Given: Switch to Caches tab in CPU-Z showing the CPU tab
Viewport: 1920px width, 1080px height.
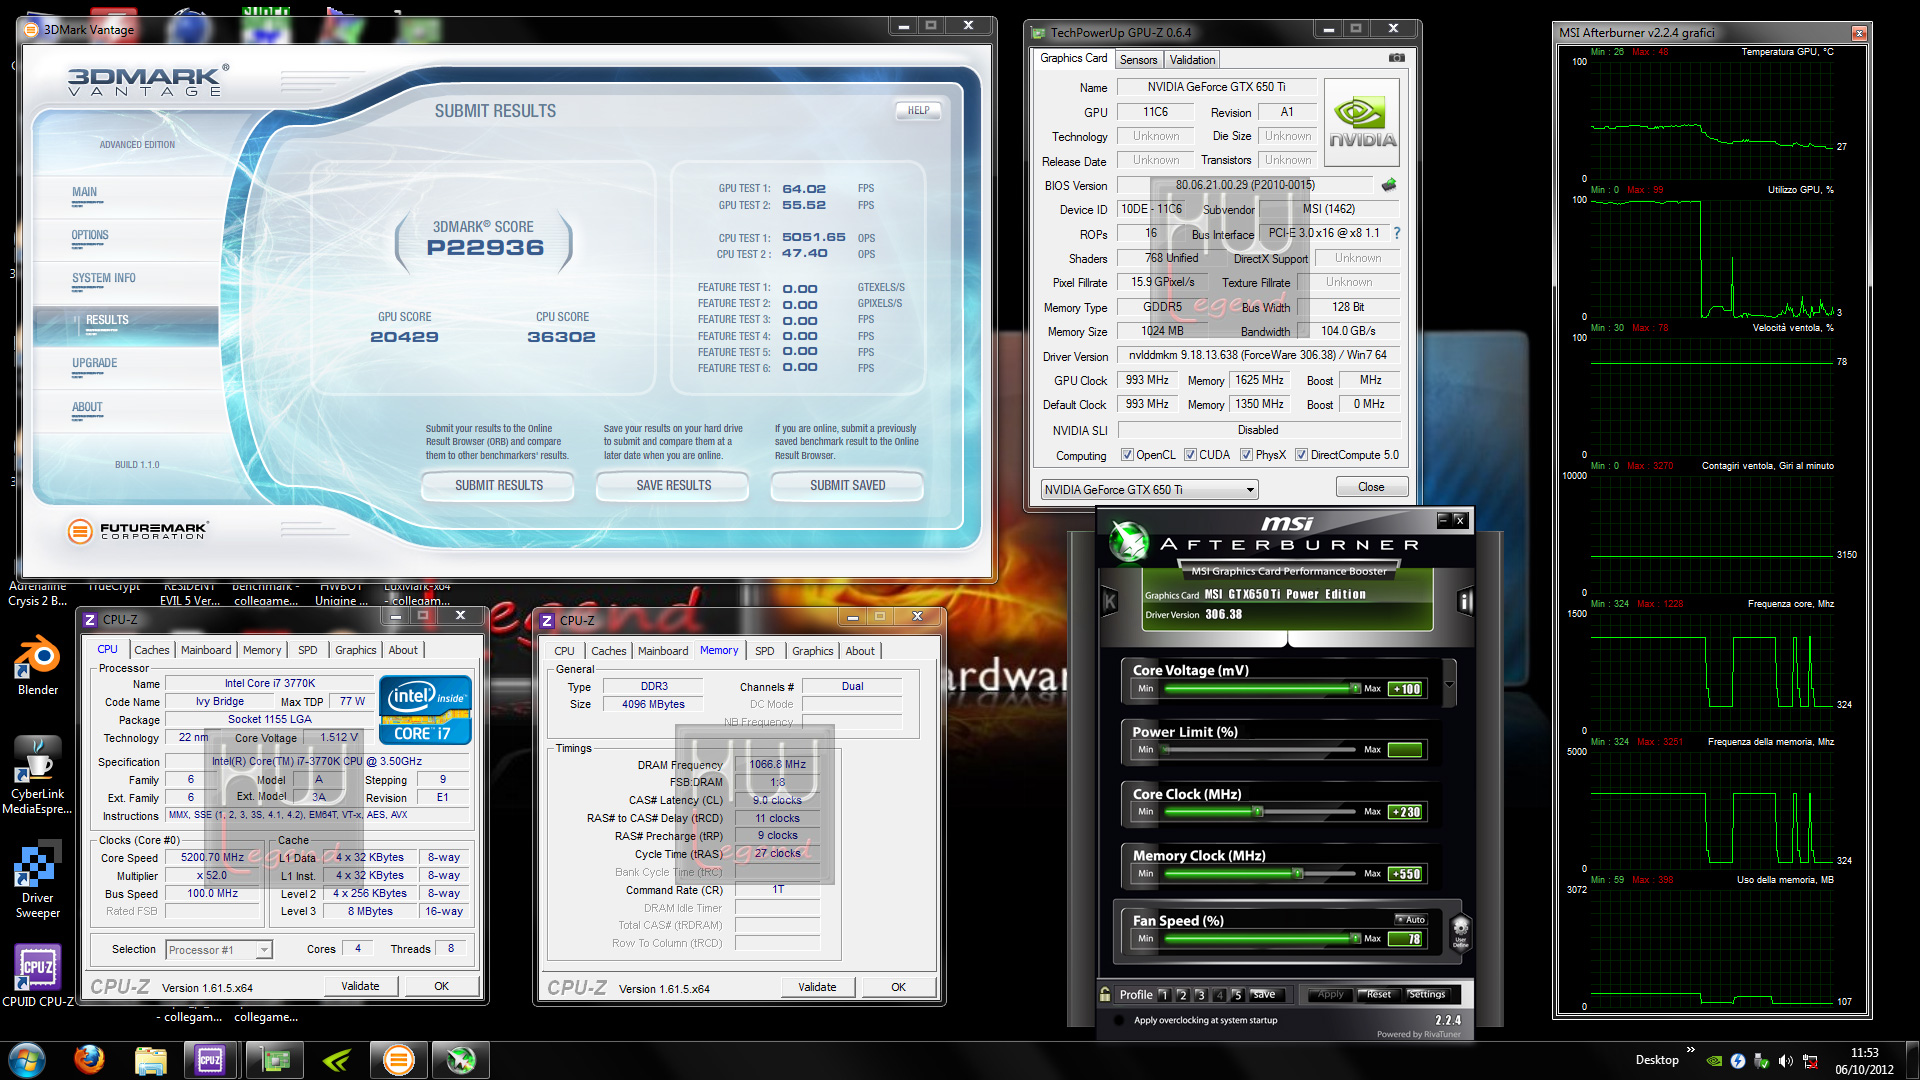Looking at the screenshot, I should [152, 650].
